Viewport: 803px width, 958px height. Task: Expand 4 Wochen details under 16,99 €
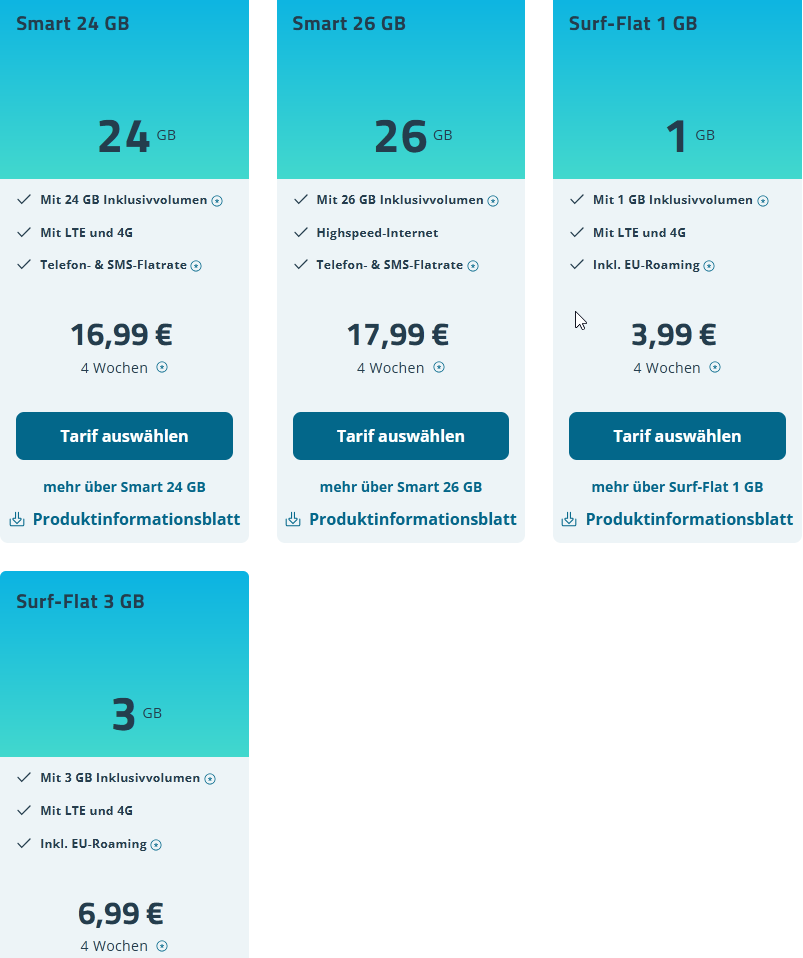162,367
